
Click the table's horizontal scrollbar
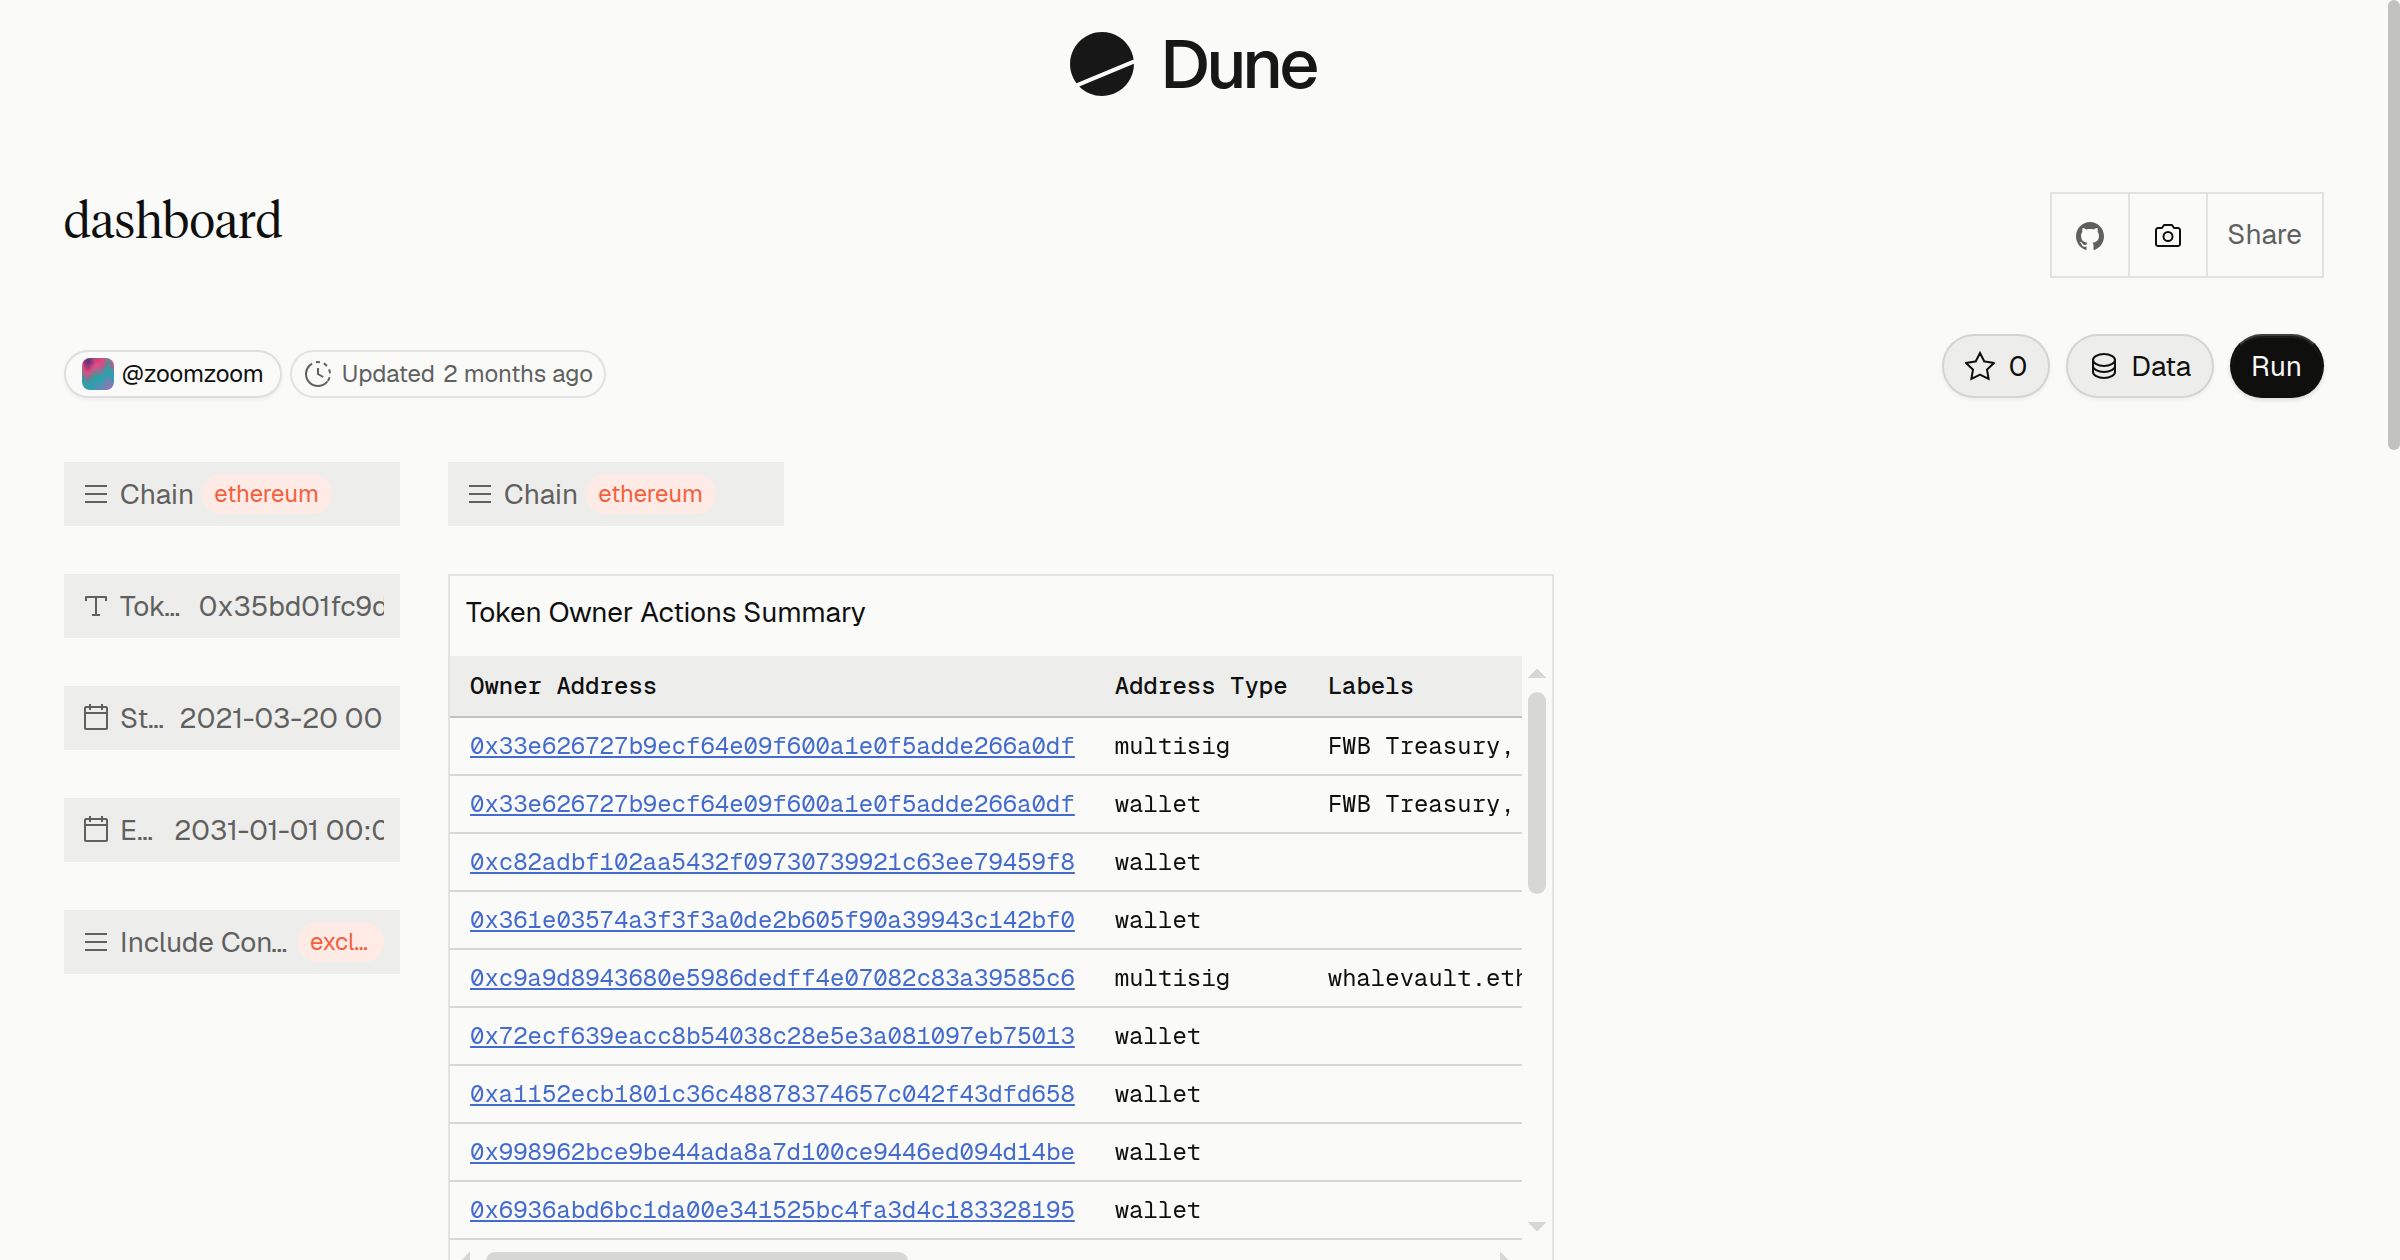(696, 1256)
